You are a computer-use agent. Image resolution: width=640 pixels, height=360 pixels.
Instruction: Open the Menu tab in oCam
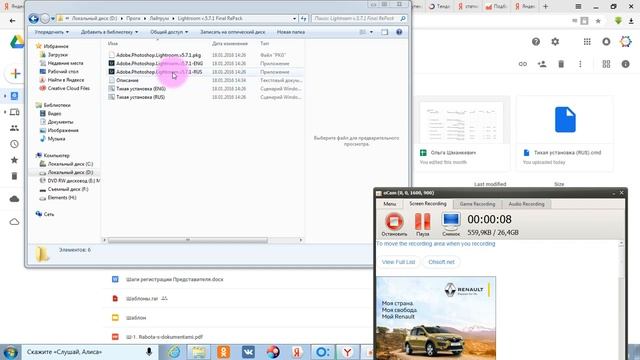click(389, 204)
